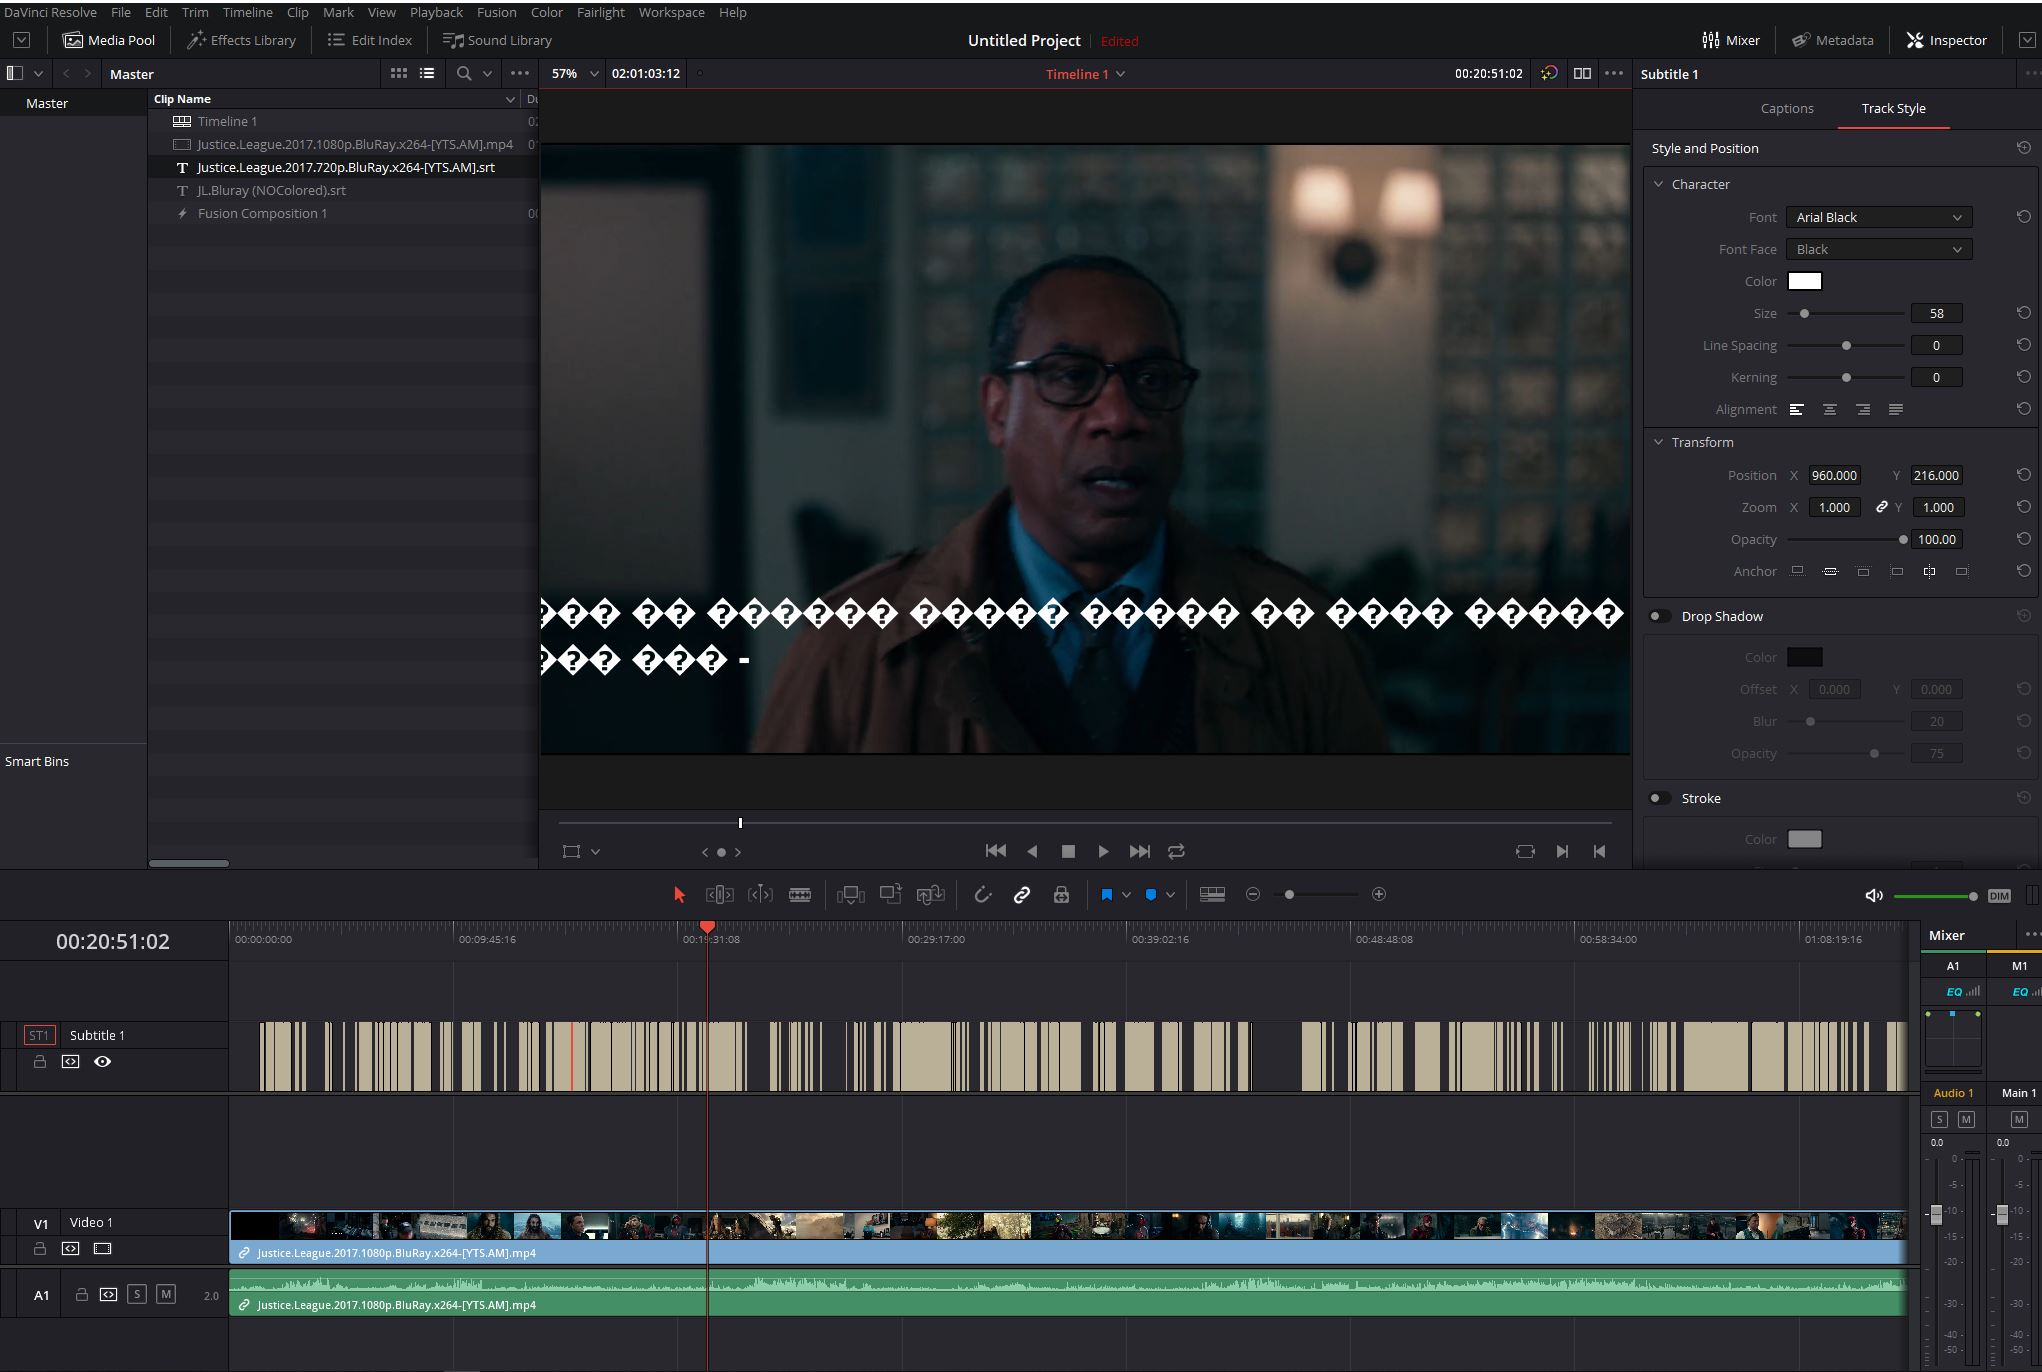Click the blue Marker icon
This screenshot has width=2042, height=1372.
pos(1151,895)
